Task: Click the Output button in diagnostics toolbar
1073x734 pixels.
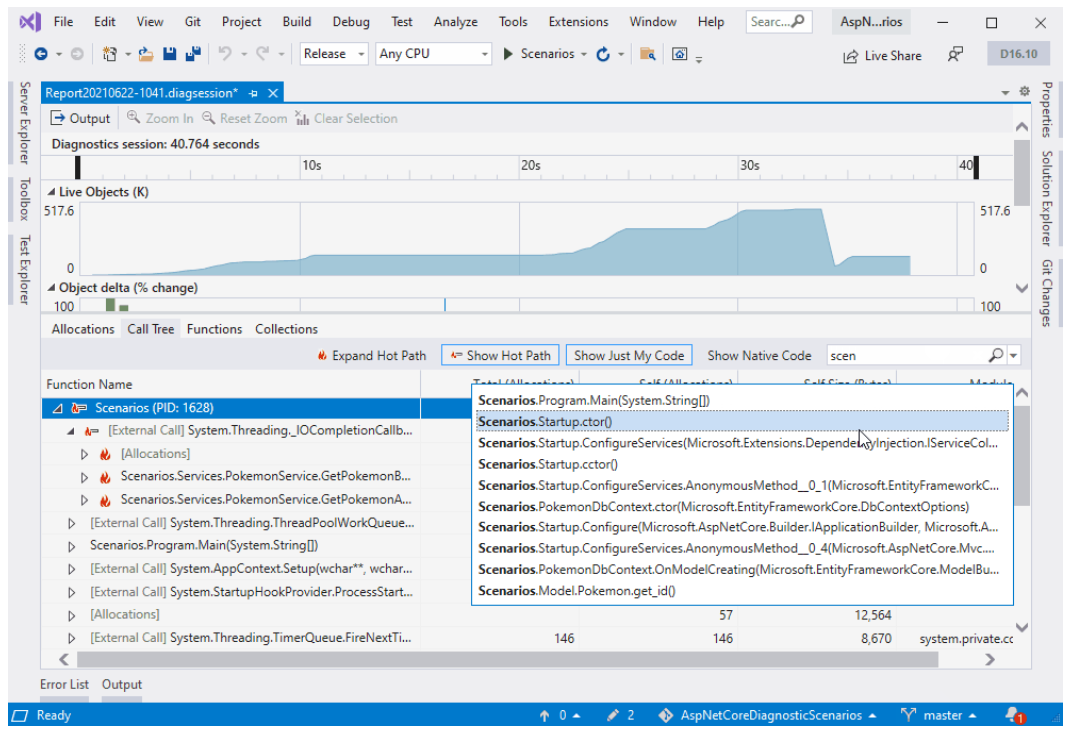Action: click(80, 118)
